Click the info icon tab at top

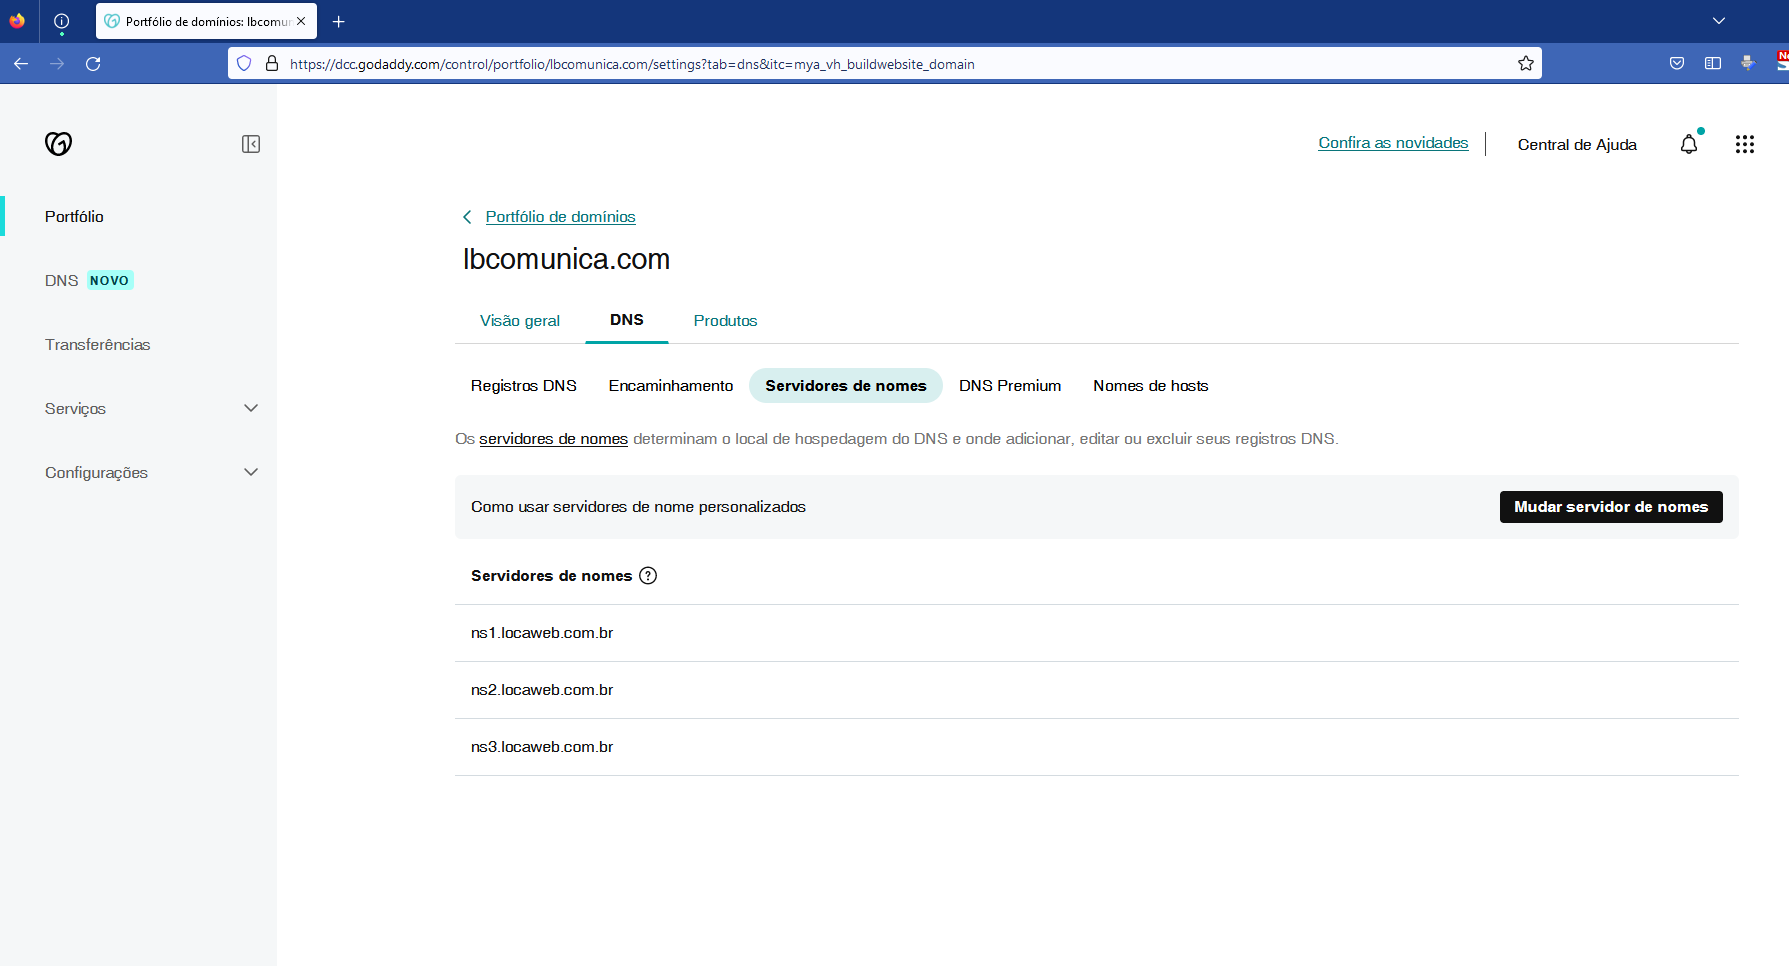point(61,21)
